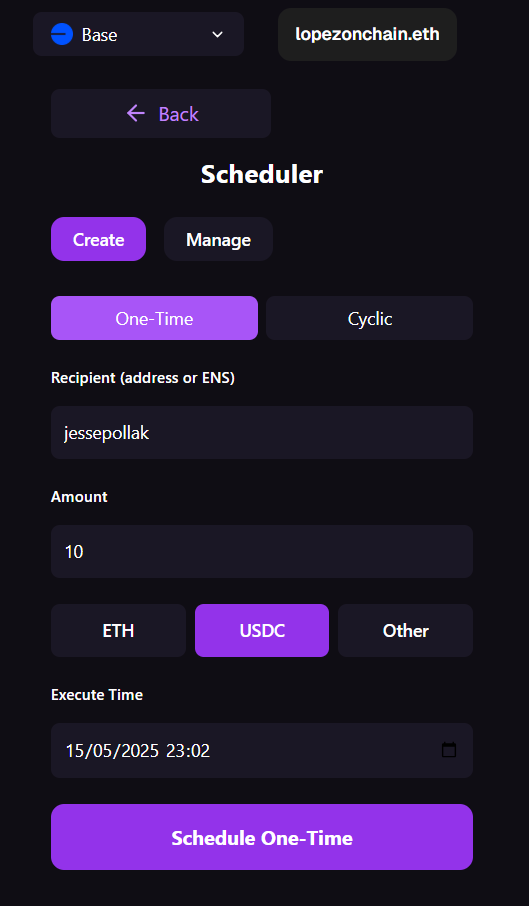The width and height of the screenshot is (529, 906).
Task: Expand the network chevron next to Base
Action: click(218, 35)
